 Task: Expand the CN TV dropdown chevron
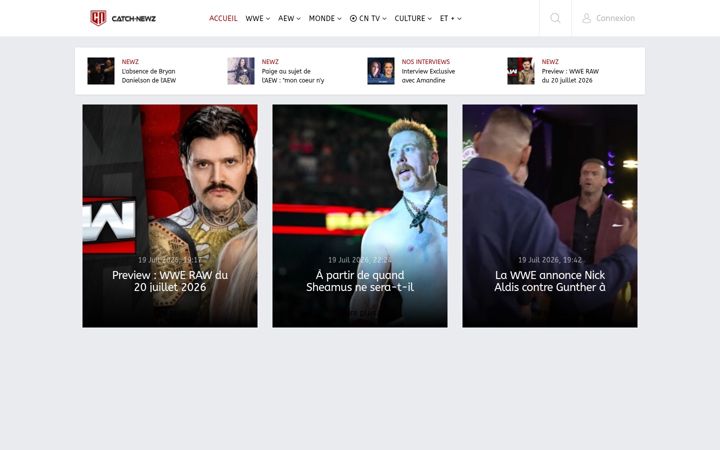click(384, 19)
